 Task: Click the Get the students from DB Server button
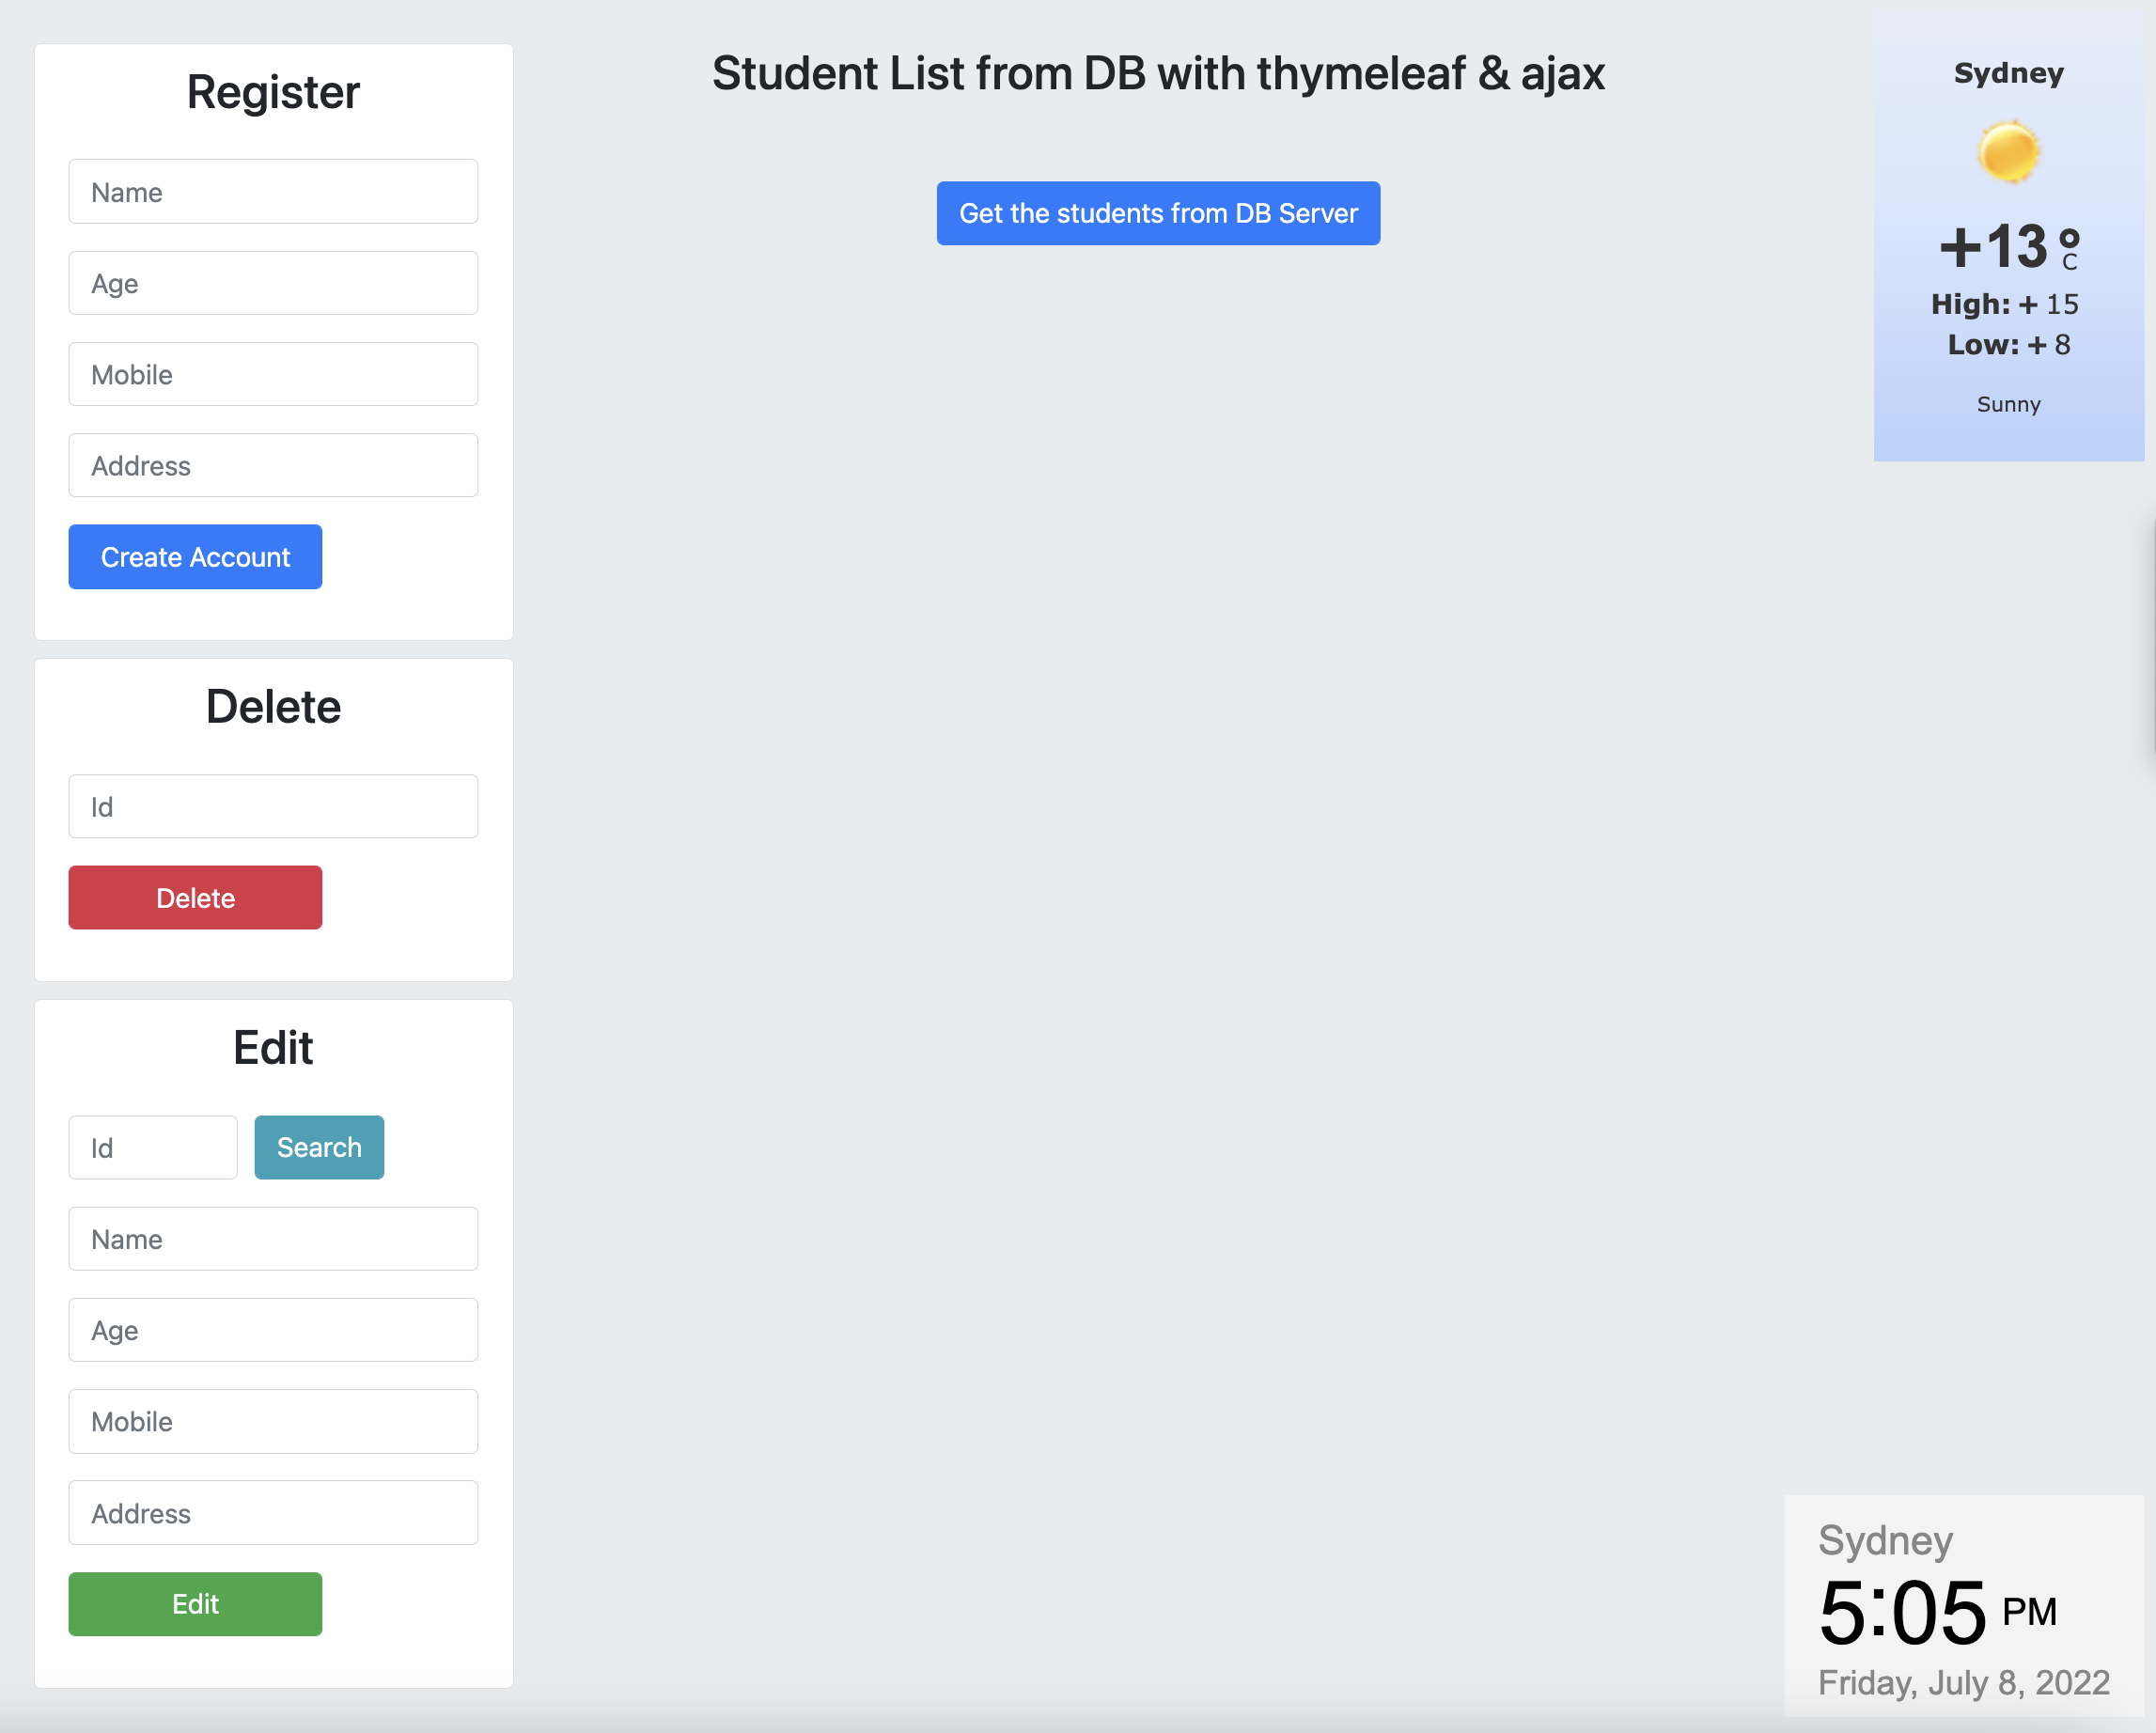1157,213
